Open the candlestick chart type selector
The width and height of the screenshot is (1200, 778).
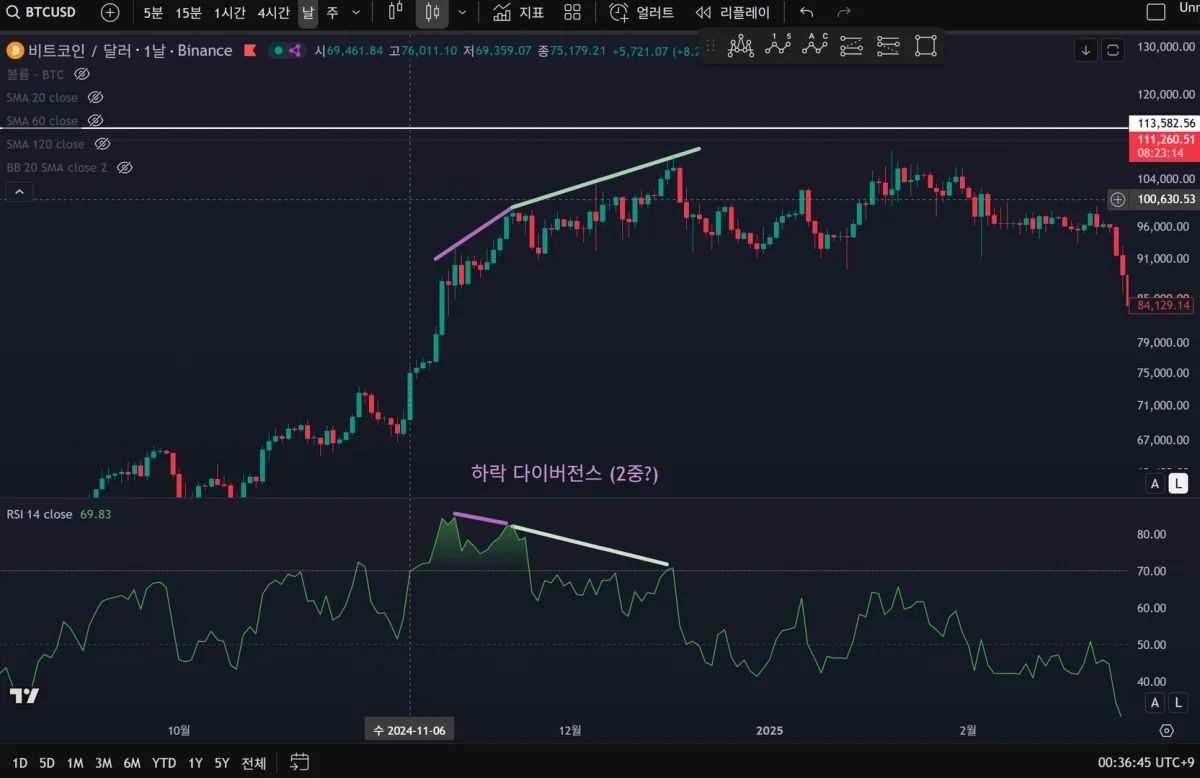coord(432,13)
